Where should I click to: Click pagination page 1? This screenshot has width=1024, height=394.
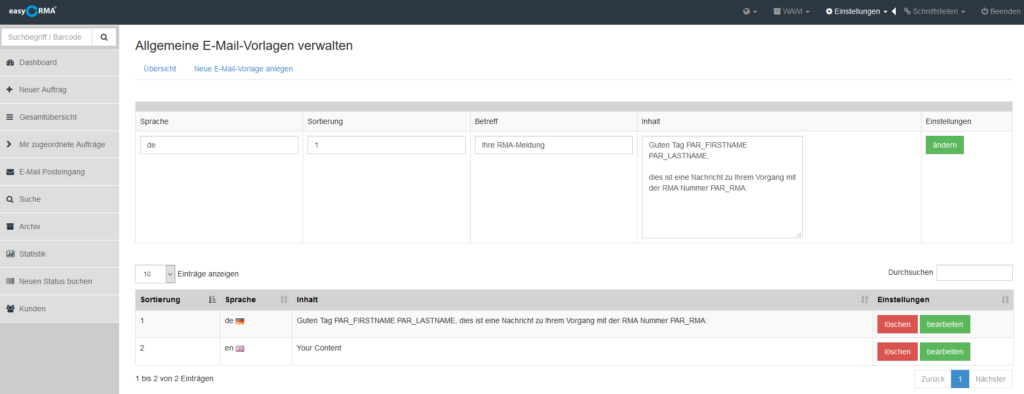pyautogui.click(x=960, y=379)
